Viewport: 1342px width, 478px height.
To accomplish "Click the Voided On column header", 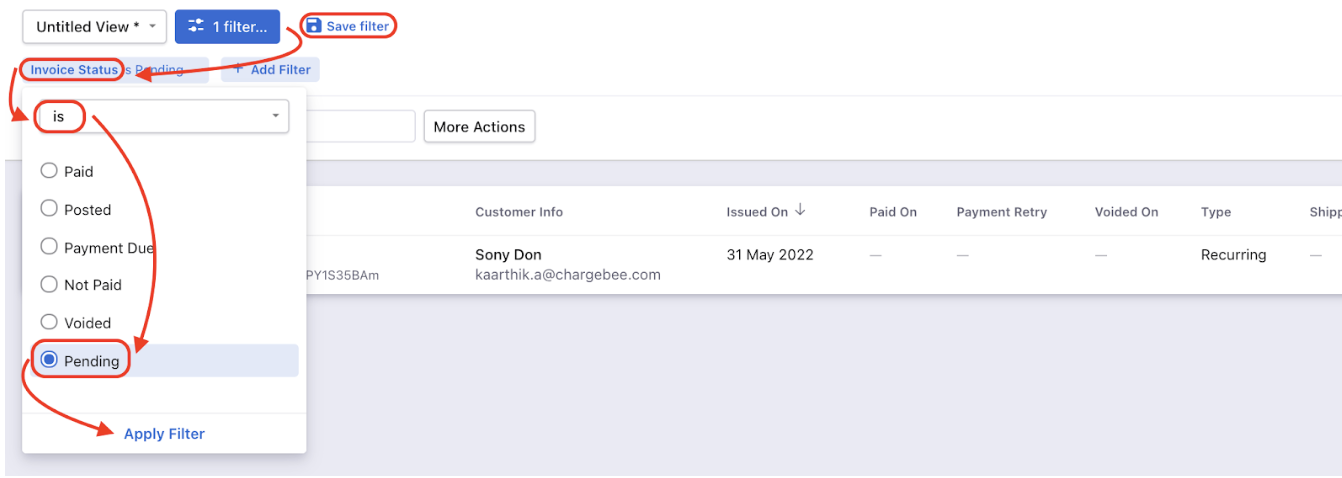I will point(1126,212).
